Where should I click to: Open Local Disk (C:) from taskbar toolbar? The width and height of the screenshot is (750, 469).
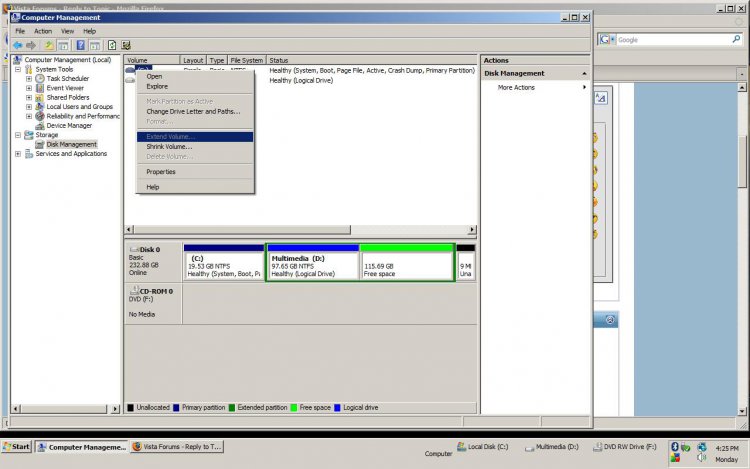click(483, 447)
